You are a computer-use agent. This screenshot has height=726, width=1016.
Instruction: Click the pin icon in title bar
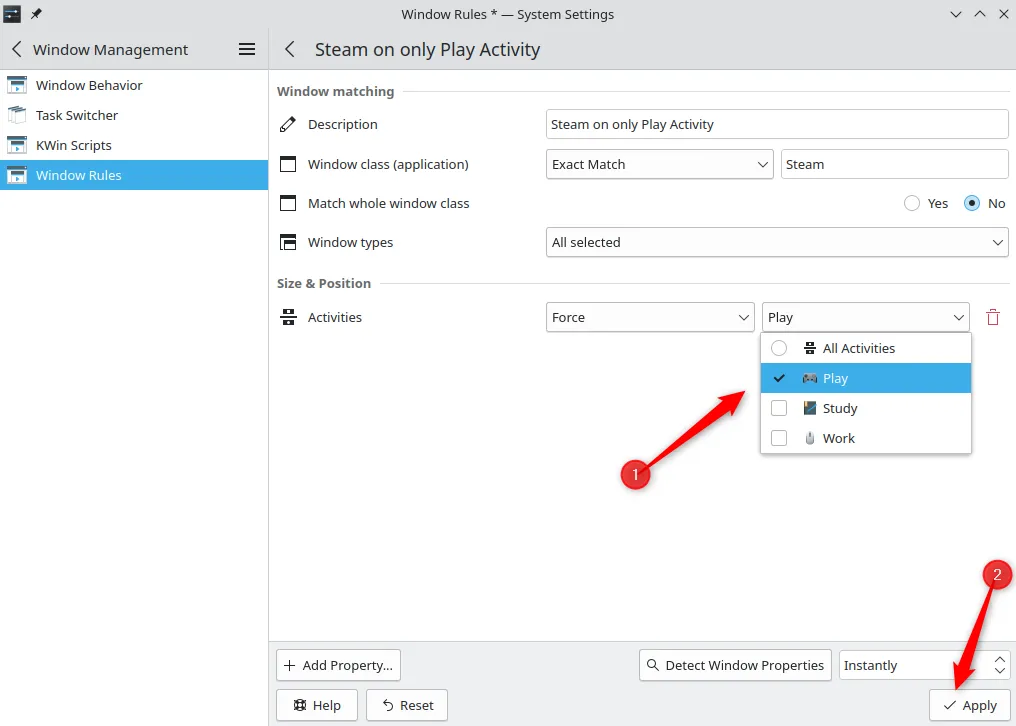coord(37,14)
